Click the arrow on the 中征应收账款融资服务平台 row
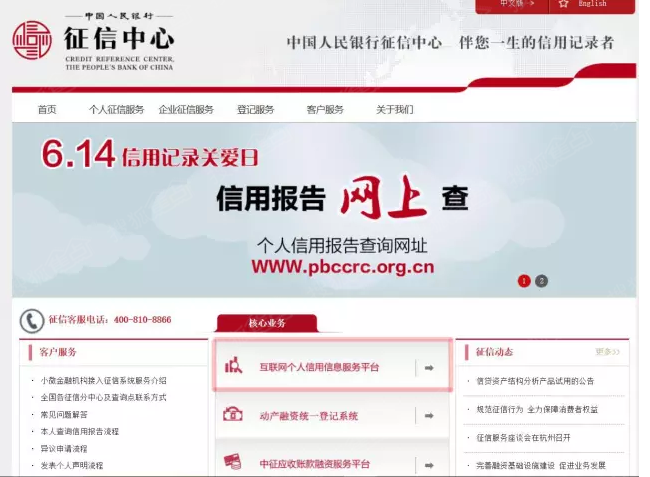Viewport: 650px width, 477px height. click(x=429, y=465)
